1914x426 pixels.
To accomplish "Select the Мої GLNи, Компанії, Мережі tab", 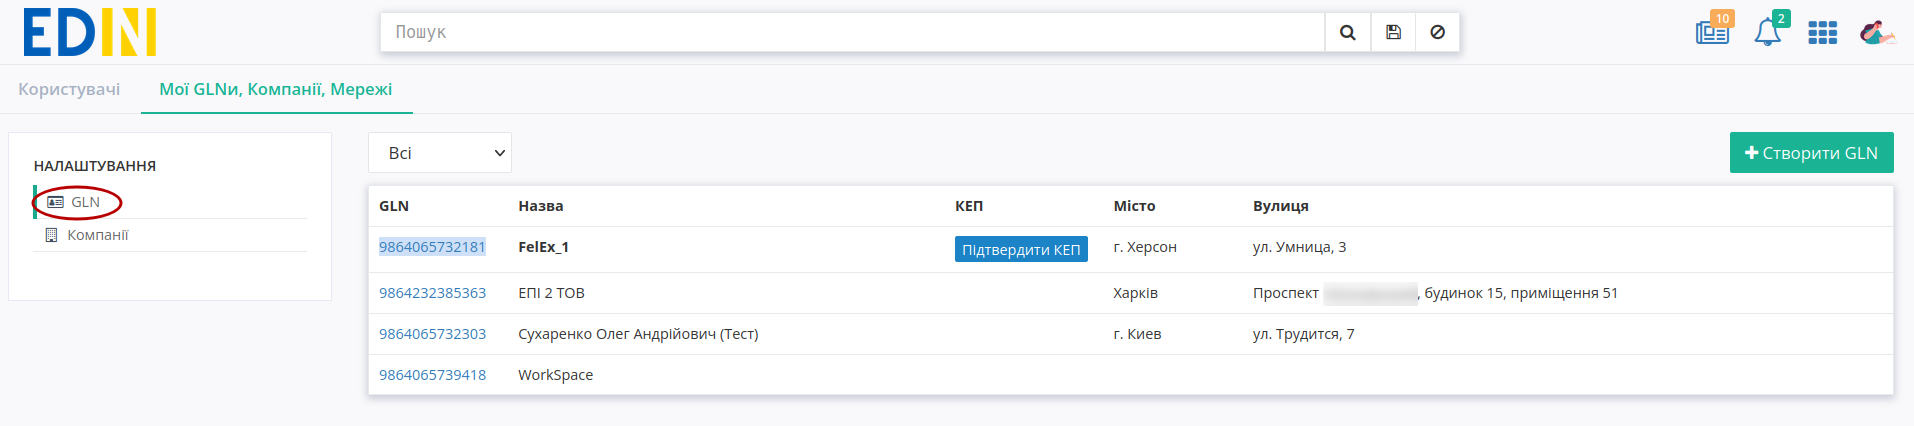I will [276, 89].
